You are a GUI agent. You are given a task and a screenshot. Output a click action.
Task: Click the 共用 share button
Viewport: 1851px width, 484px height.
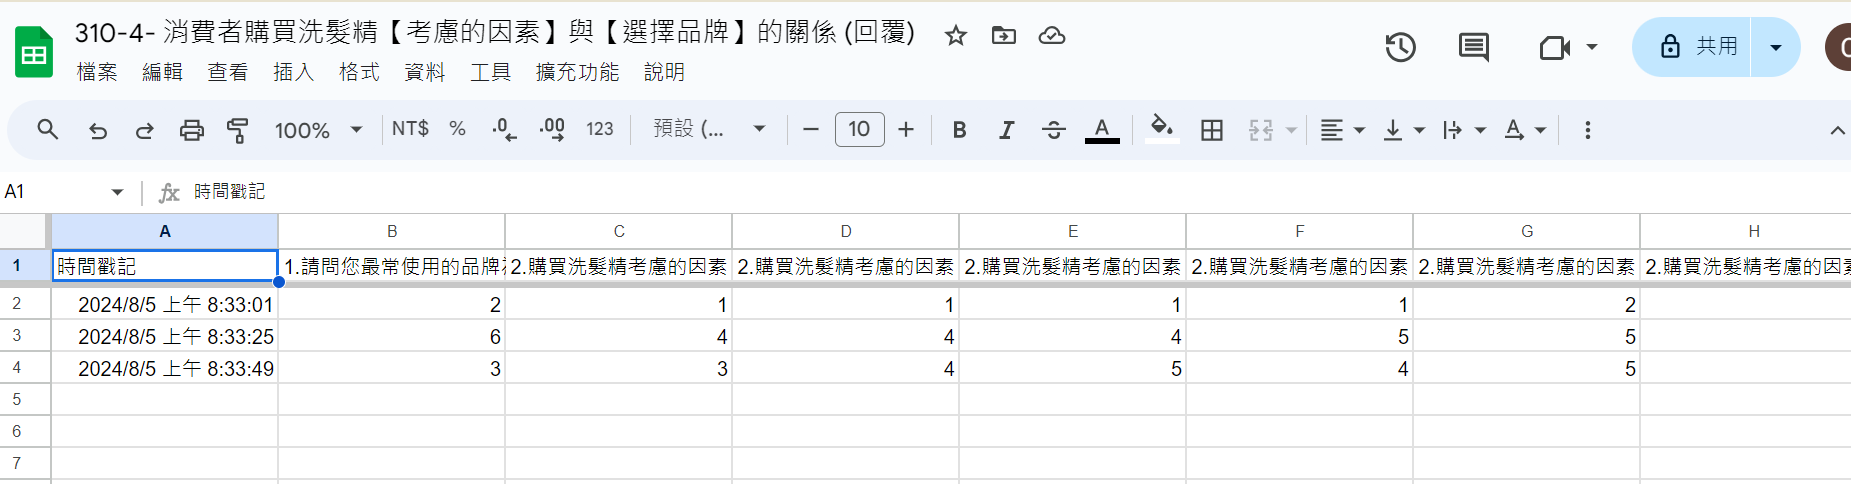1696,47
